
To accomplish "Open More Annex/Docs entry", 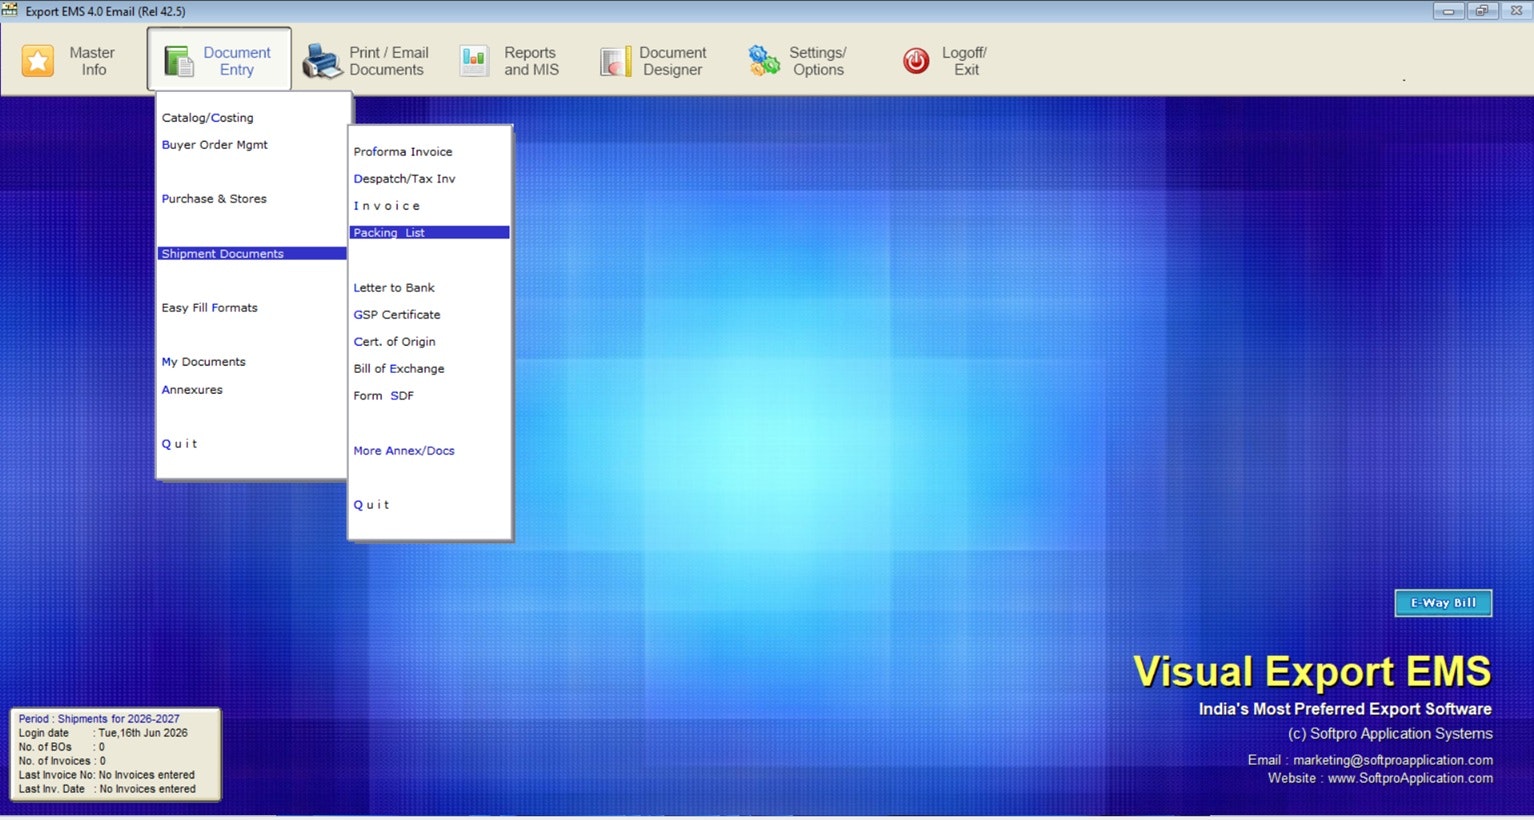I will point(404,451).
